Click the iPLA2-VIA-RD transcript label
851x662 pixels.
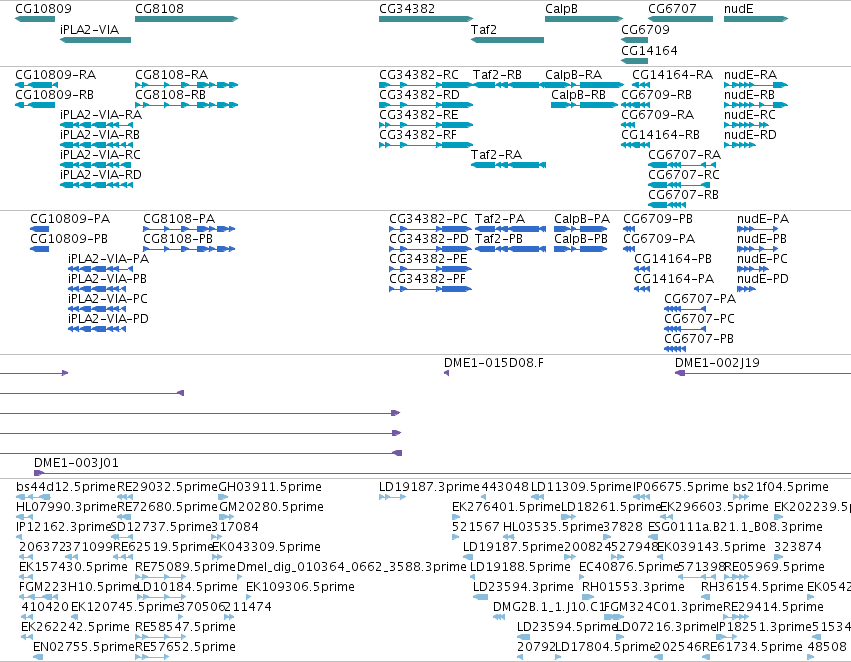coord(101,175)
